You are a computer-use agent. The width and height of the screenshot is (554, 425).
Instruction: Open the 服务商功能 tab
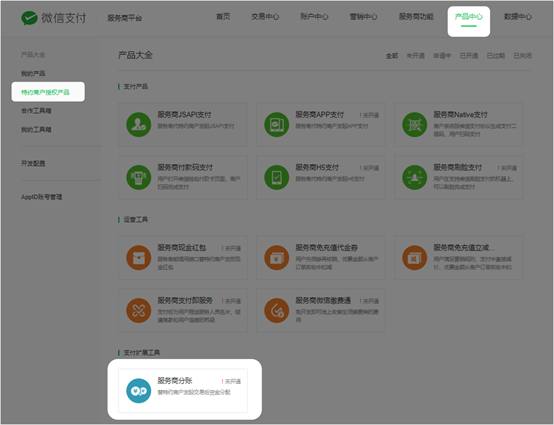pos(416,17)
